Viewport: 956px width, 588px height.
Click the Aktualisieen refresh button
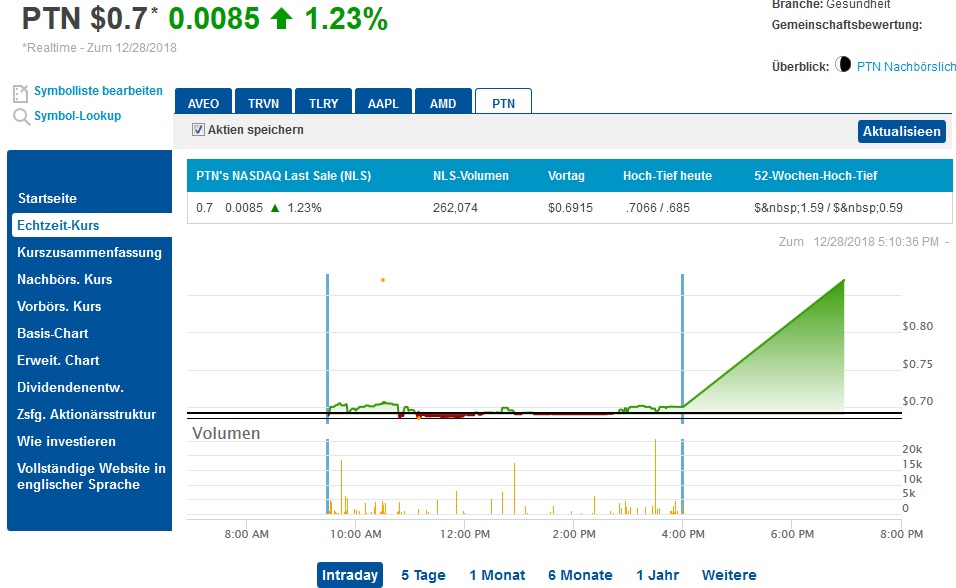[901, 131]
